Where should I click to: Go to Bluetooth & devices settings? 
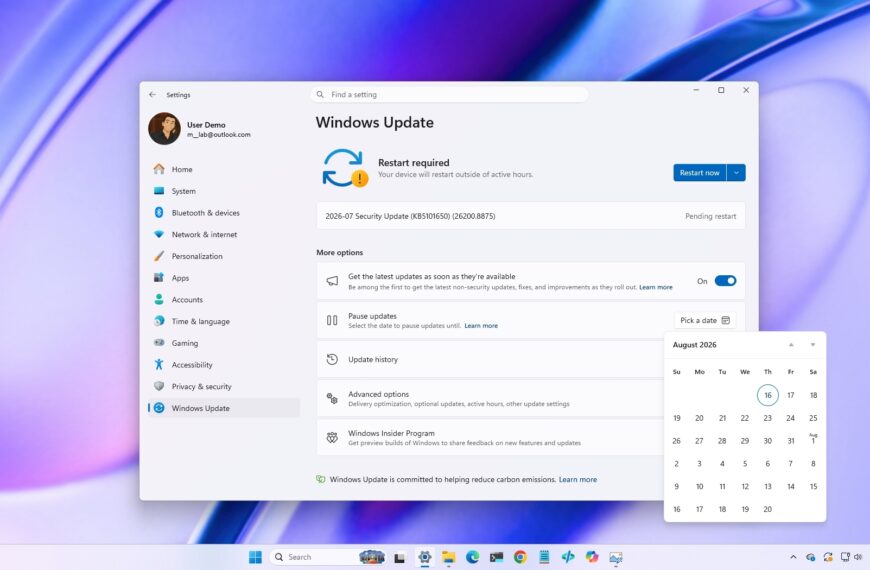[x=226, y=213]
